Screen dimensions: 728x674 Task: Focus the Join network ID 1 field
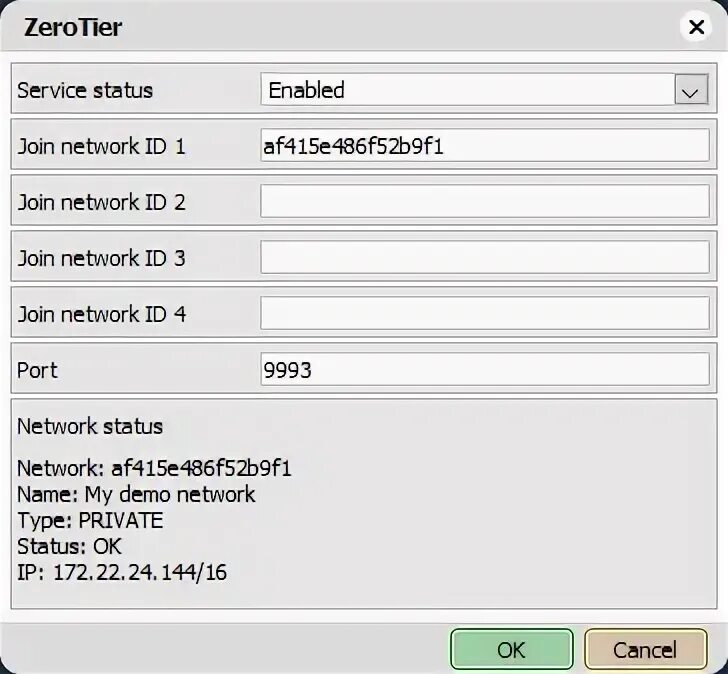tap(485, 146)
